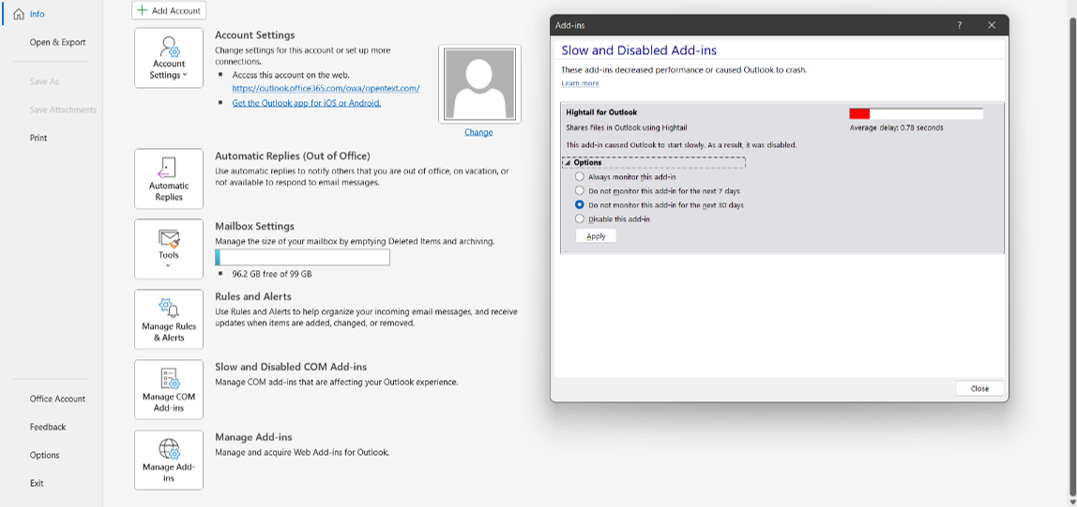Click the Change photo link
This screenshot has height=507, width=1077.
[x=479, y=132]
